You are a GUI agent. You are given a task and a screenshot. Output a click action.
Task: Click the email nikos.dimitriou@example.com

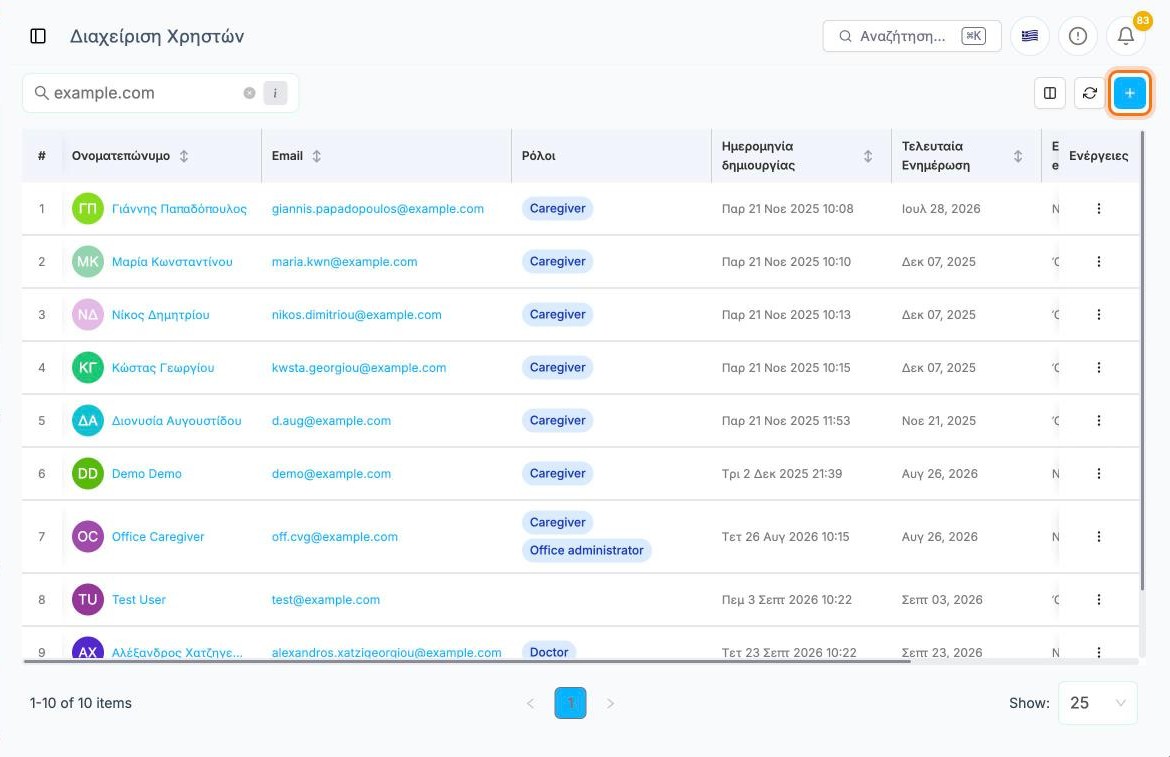pos(357,315)
